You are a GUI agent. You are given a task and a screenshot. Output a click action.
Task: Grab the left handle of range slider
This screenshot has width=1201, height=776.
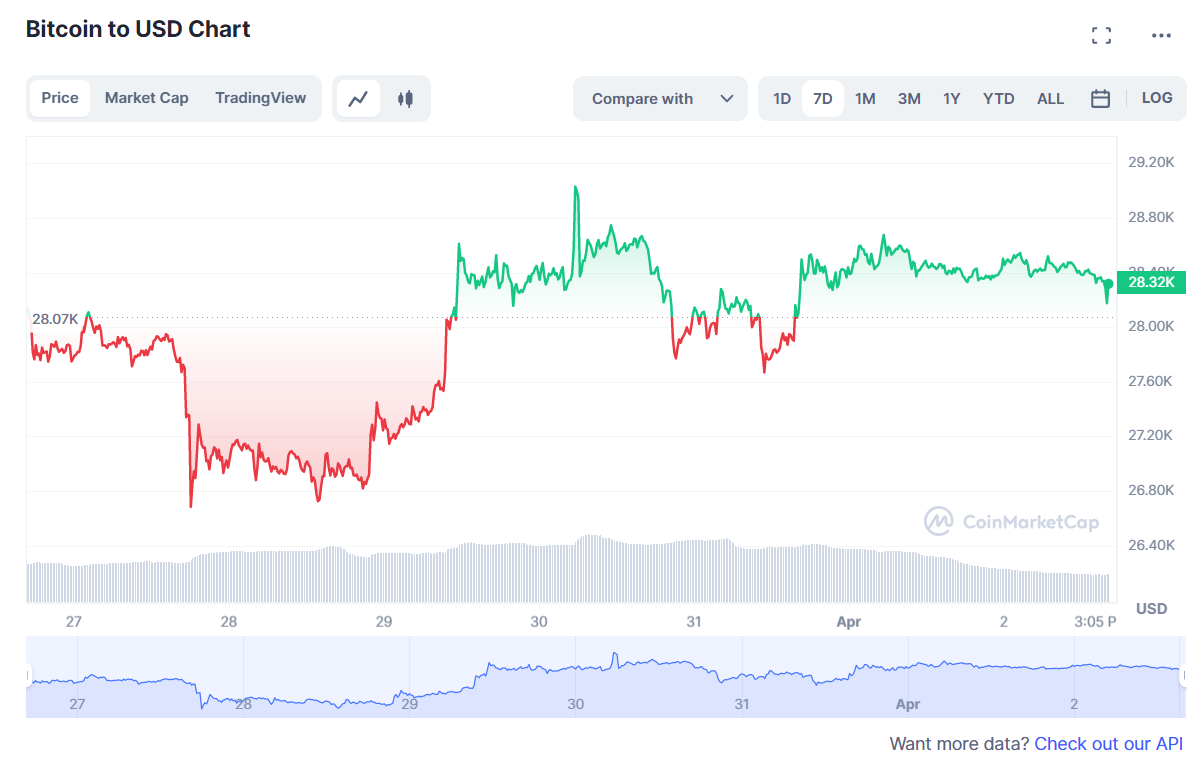click(x=29, y=676)
